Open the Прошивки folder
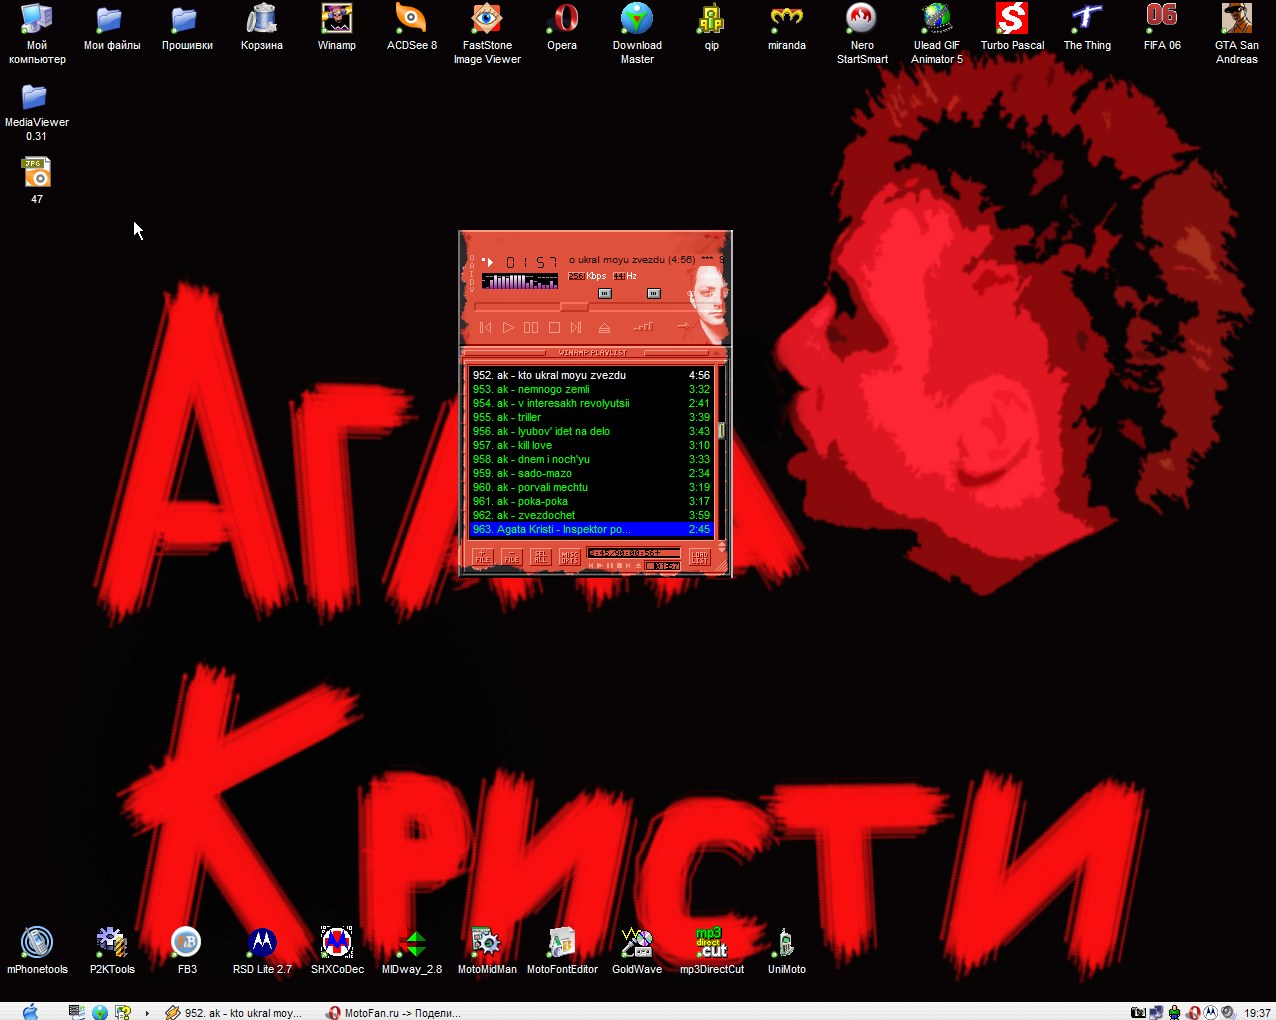Screen dimensions: 1276x1020 click(x=187, y=27)
